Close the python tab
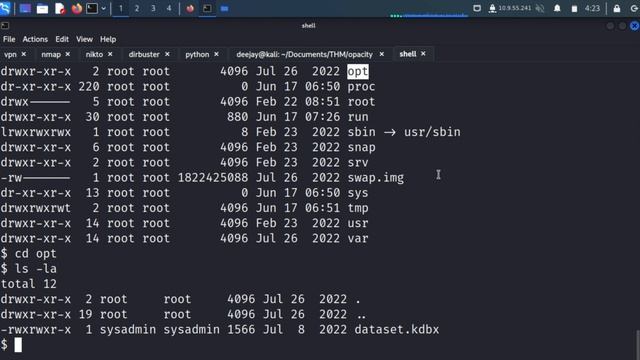Screen dimensions: 640x360 tap(216, 54)
